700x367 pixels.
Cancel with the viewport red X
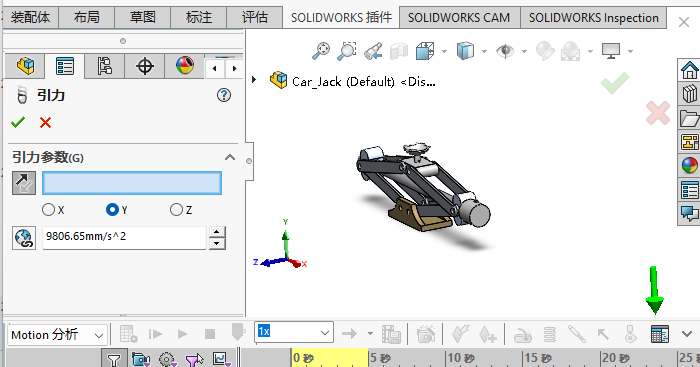point(658,113)
